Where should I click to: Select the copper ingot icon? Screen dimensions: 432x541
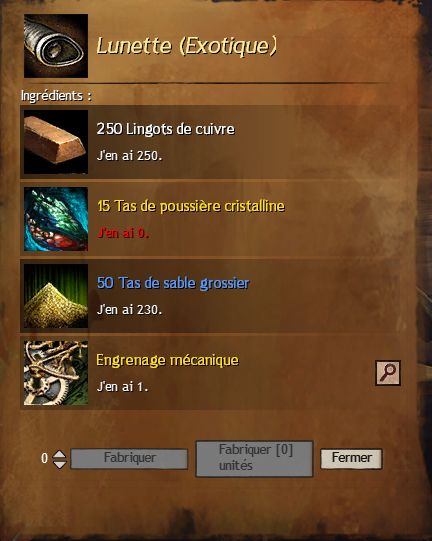[56, 142]
